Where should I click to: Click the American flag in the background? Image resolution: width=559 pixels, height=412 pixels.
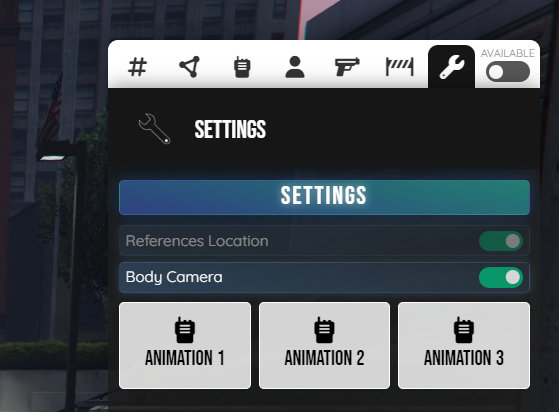pyautogui.click(x=50, y=111)
